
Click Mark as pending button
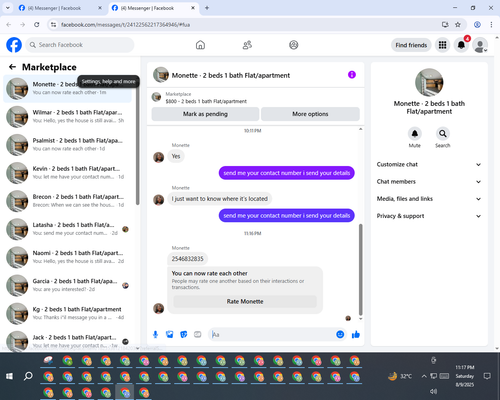pyautogui.click(x=205, y=114)
